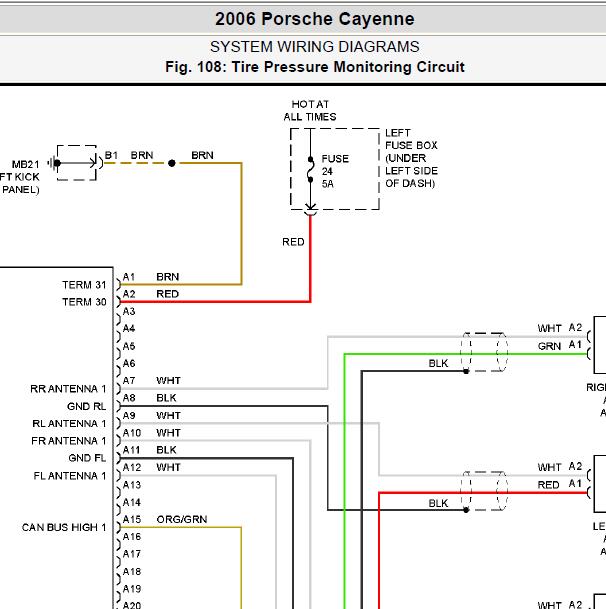Click pin label "A15"
The height and width of the screenshot is (609, 606).
(132, 519)
